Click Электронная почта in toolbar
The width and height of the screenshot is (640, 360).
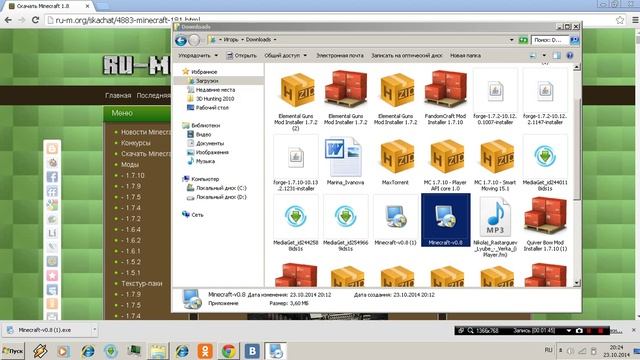[x=340, y=56]
